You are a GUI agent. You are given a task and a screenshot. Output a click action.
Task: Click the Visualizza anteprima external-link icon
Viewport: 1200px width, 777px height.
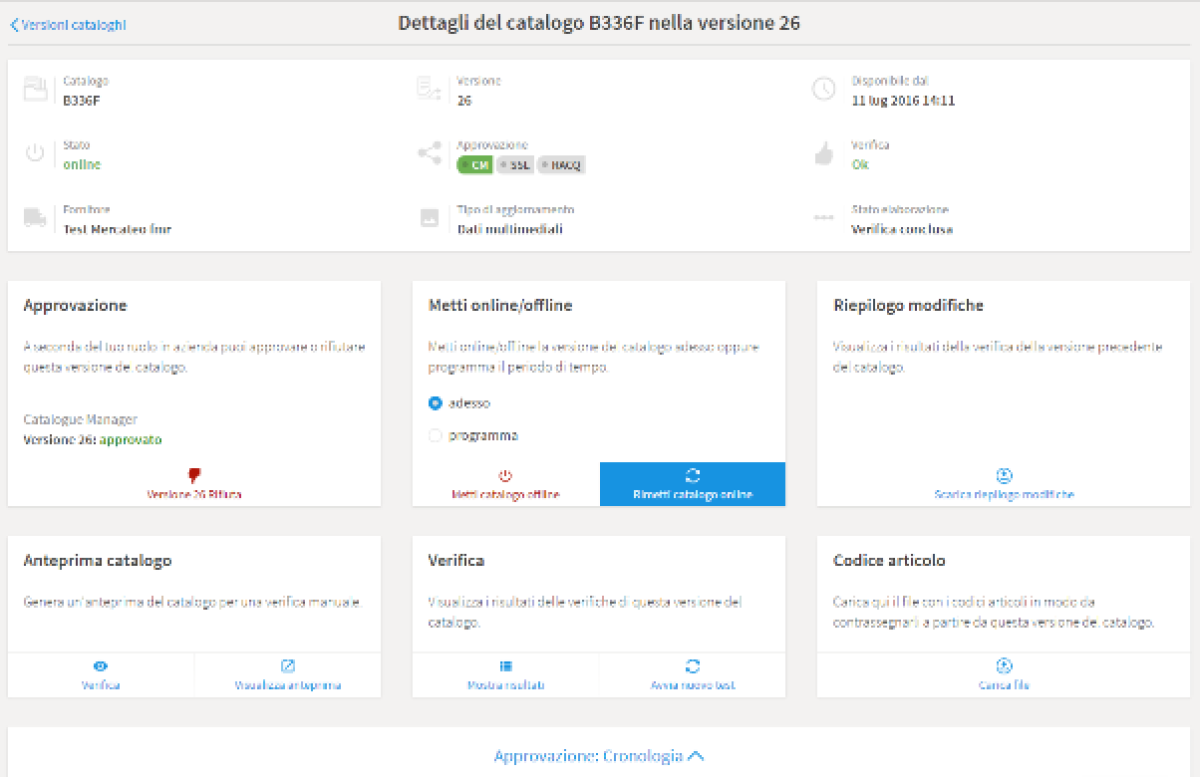coord(288,666)
